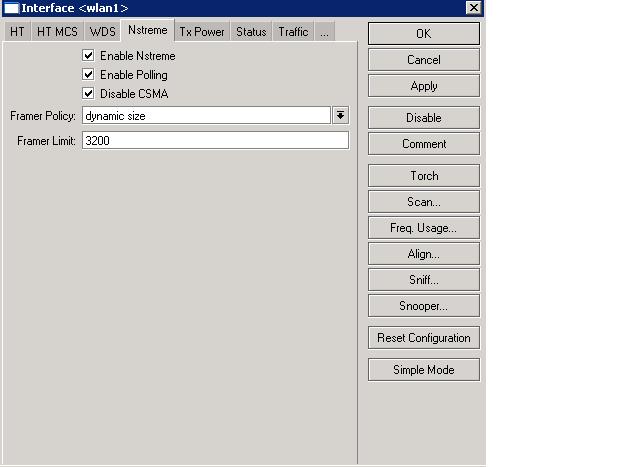The image size is (640, 467).
Task: Open Freq. Usage... window
Action: [424, 228]
